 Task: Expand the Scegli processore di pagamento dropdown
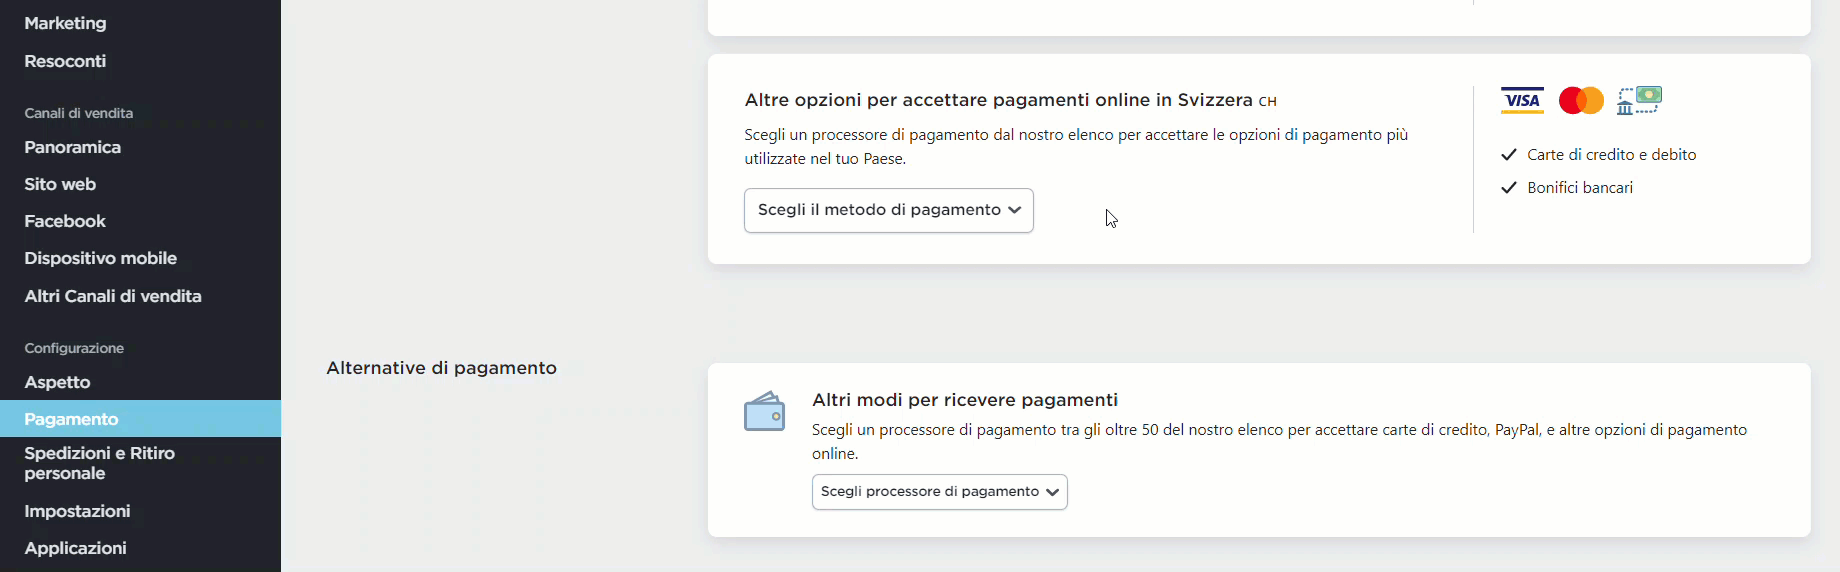click(940, 492)
